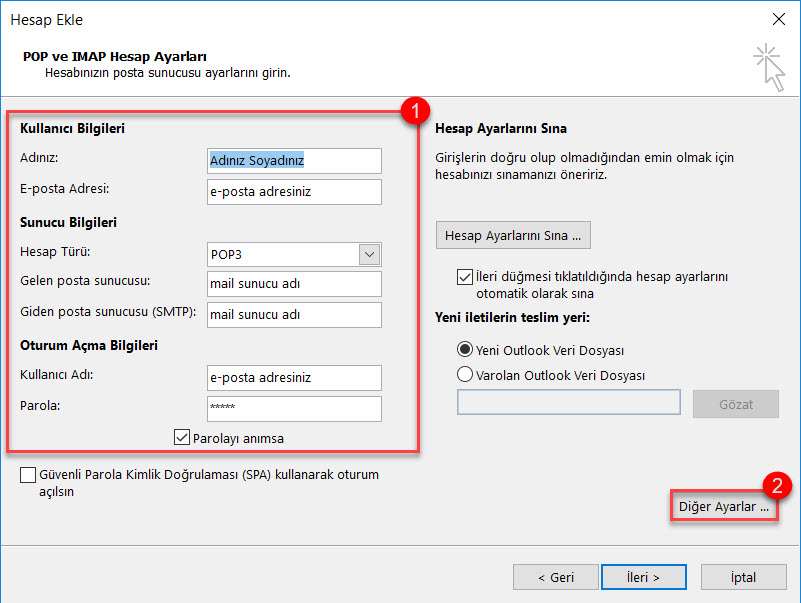The width and height of the screenshot is (801, 603).
Task: Click the Gelen posta sunucusu field
Action: [294, 284]
